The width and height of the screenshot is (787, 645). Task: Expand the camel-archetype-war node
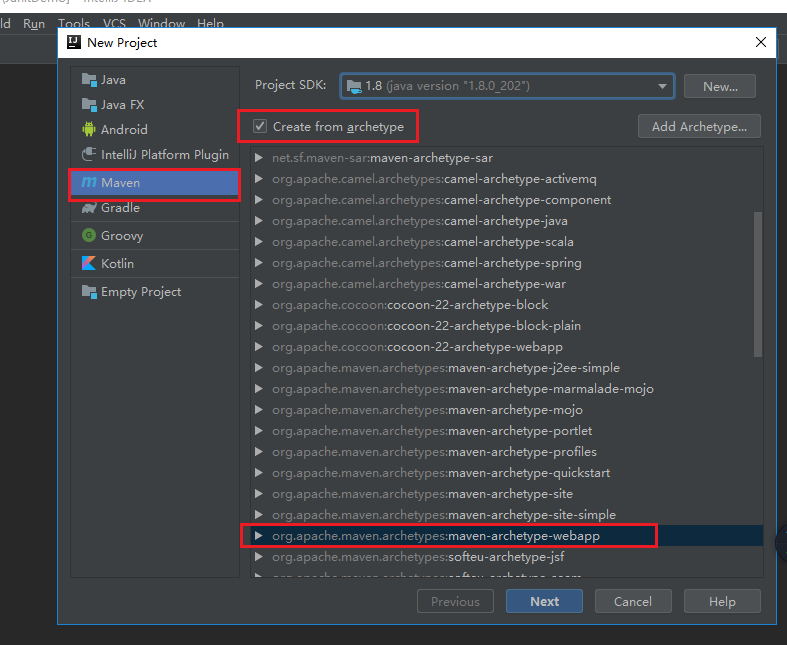pyautogui.click(x=258, y=284)
